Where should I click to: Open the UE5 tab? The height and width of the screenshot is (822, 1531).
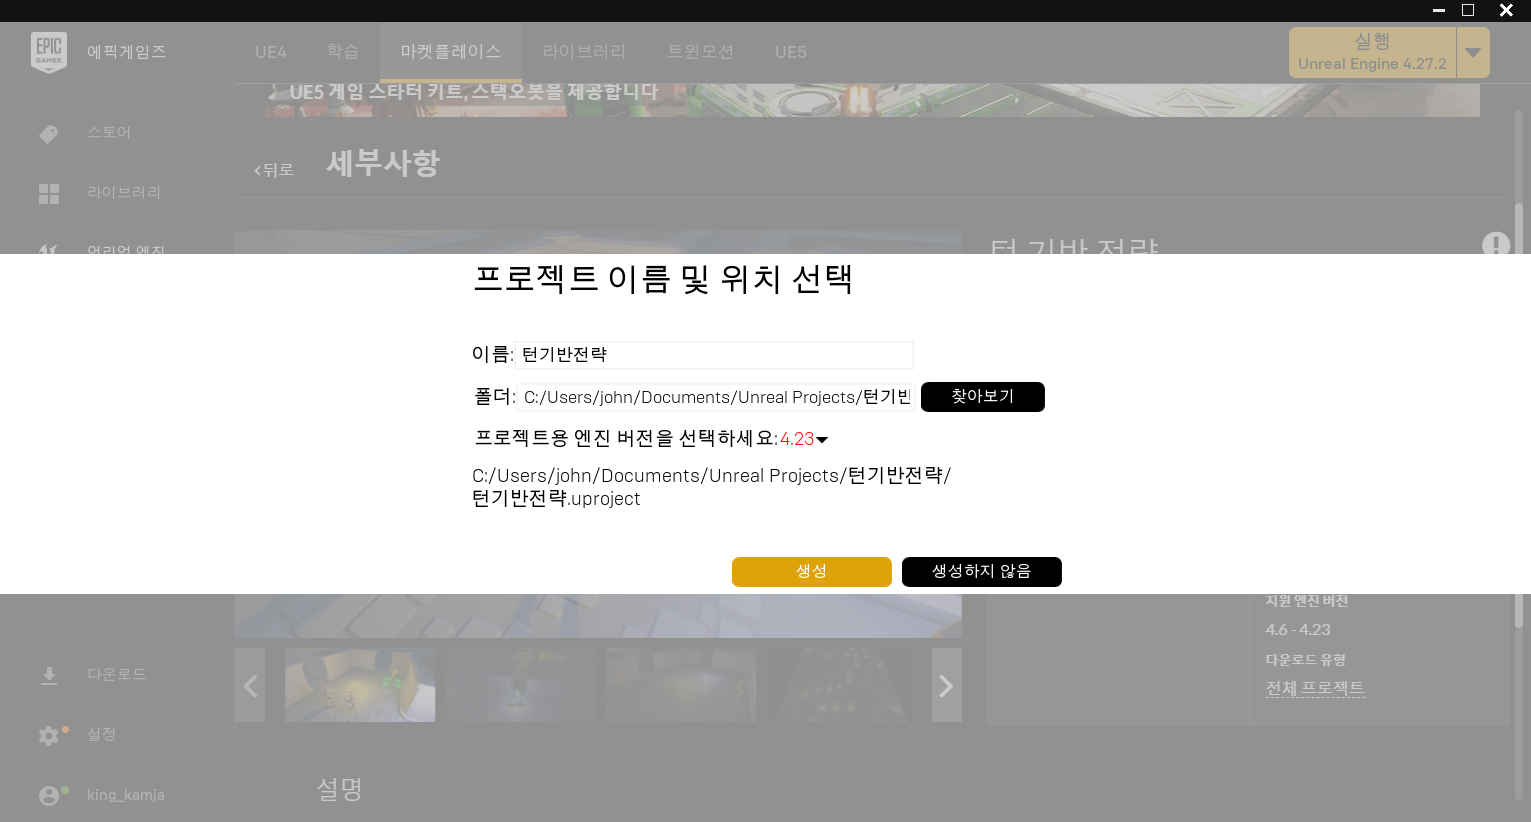pos(791,52)
